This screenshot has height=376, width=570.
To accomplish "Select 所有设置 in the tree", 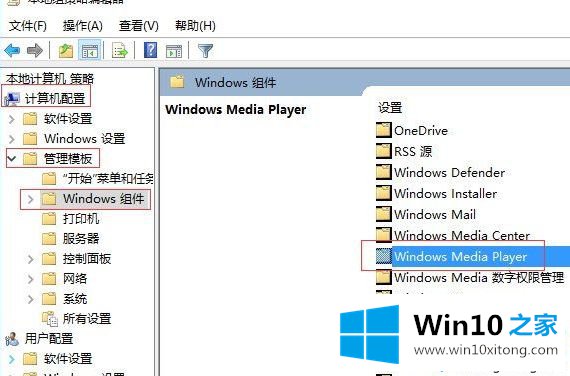I will (87, 319).
